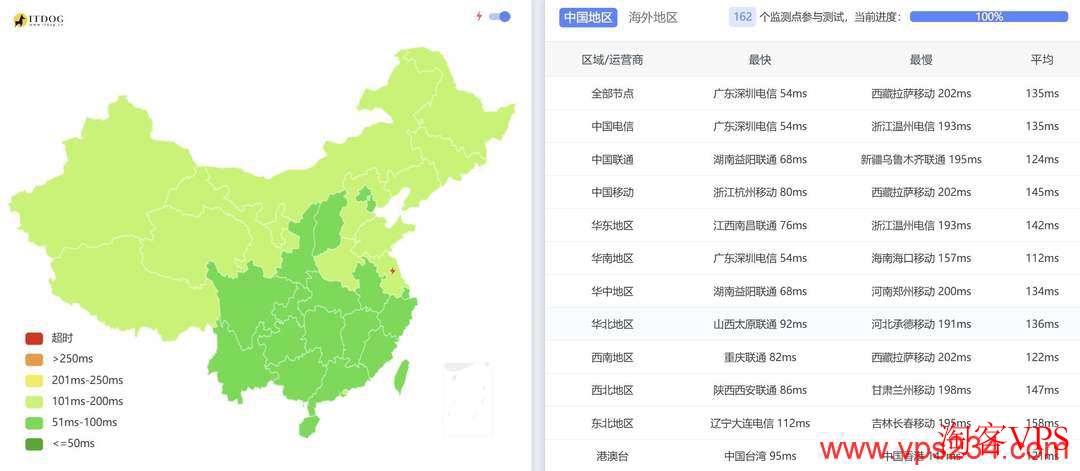This screenshot has width=1080, height=471.
Task: Select the 华北地区 row label
Action: click(x=612, y=324)
